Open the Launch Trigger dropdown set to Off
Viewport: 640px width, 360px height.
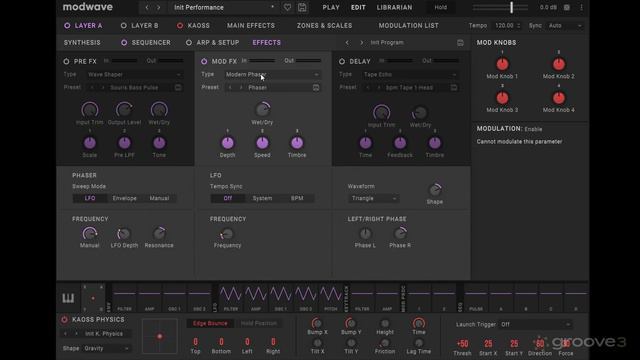(x=536, y=324)
